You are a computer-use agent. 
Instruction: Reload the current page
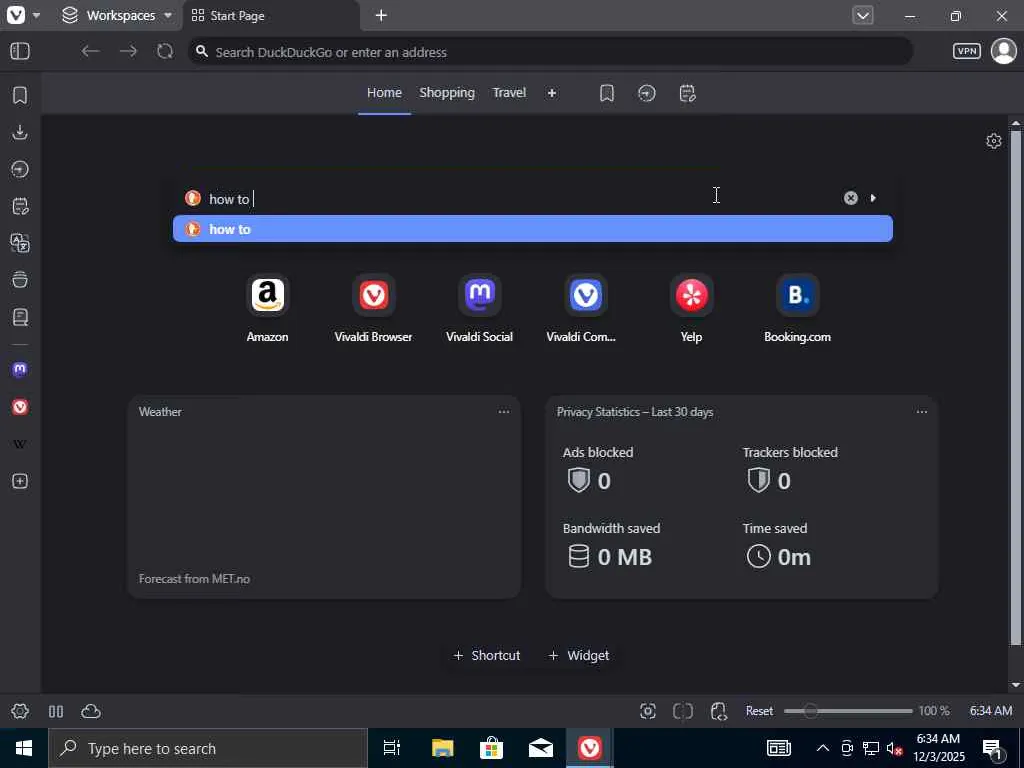click(165, 51)
